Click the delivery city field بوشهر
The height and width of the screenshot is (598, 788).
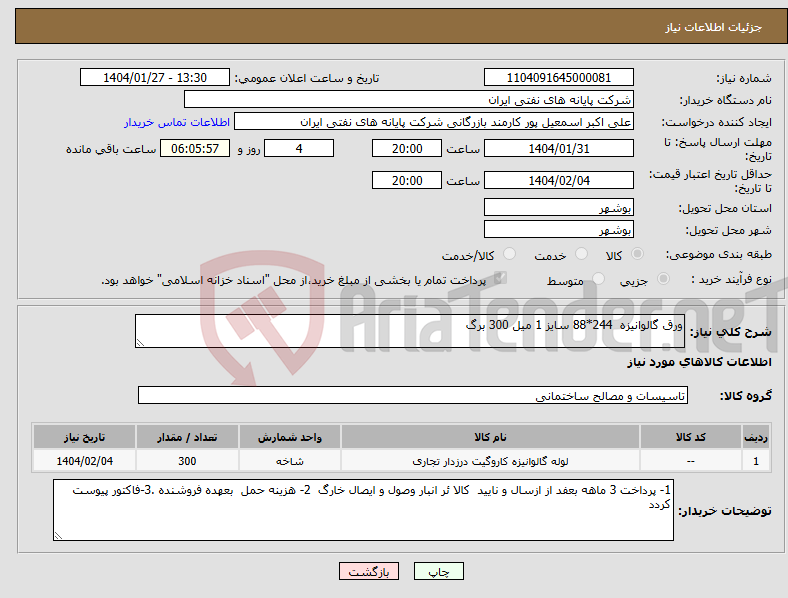(x=558, y=229)
